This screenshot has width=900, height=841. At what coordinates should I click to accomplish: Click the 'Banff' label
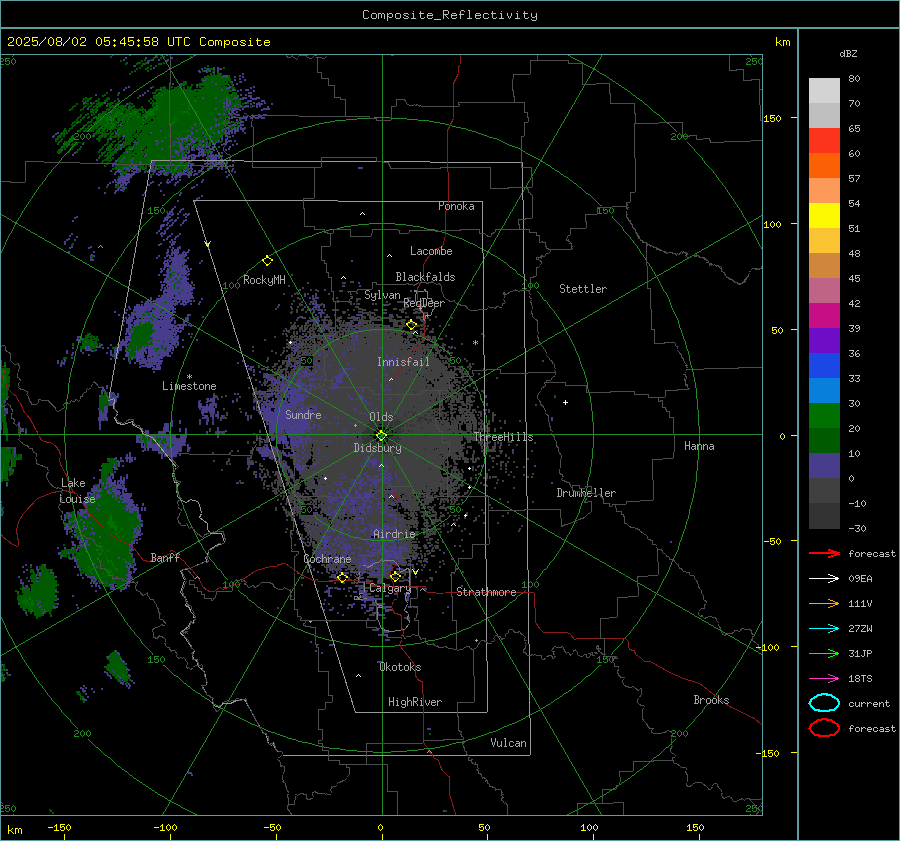click(165, 557)
